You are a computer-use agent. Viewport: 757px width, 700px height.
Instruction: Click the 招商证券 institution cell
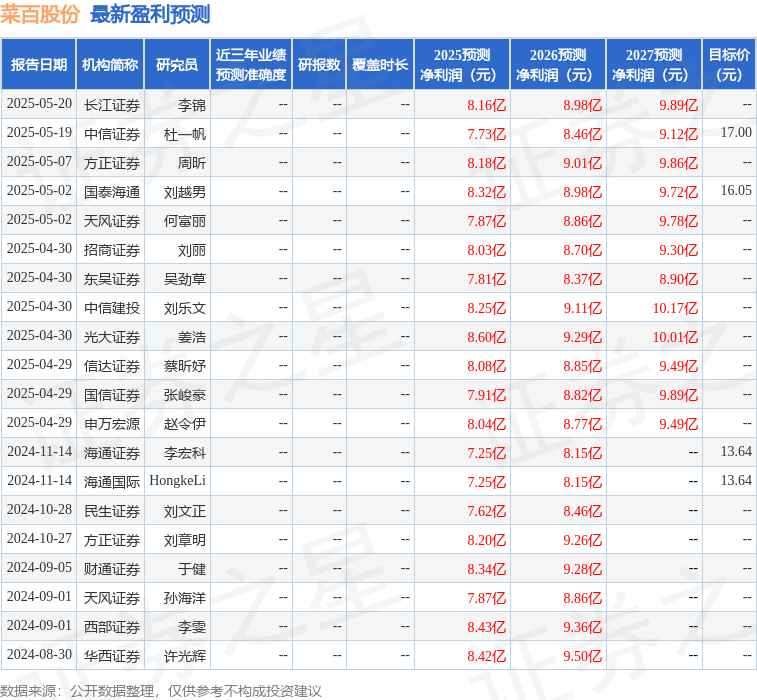[x=112, y=250]
